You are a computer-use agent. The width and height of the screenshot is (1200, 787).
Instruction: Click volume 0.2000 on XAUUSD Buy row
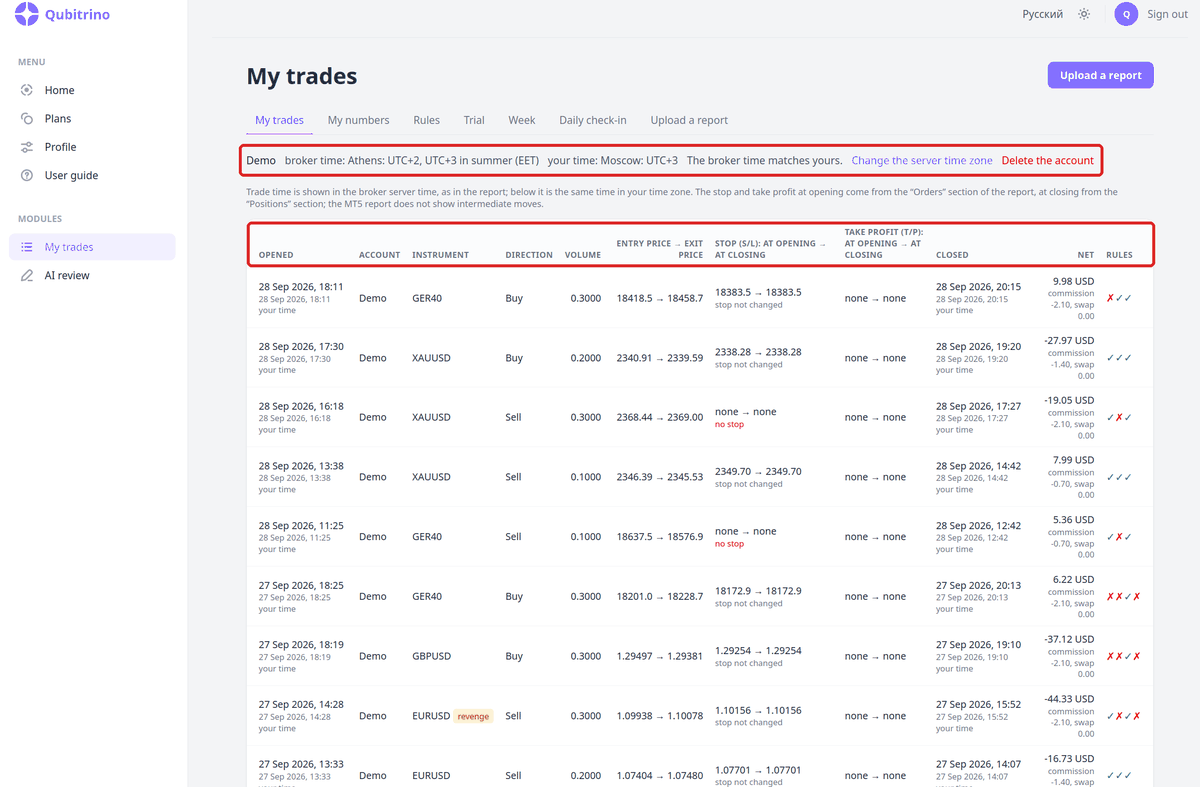point(586,358)
